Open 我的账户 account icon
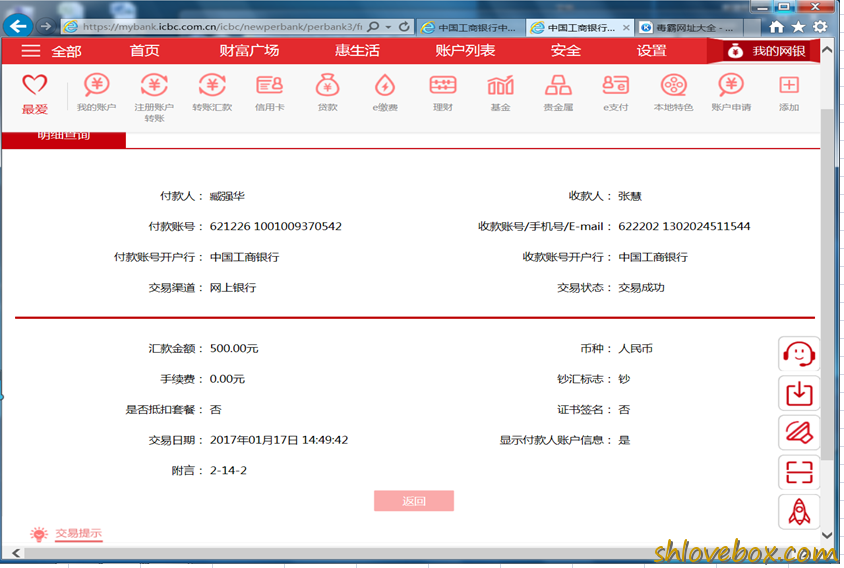This screenshot has width=844, height=568. [96, 85]
